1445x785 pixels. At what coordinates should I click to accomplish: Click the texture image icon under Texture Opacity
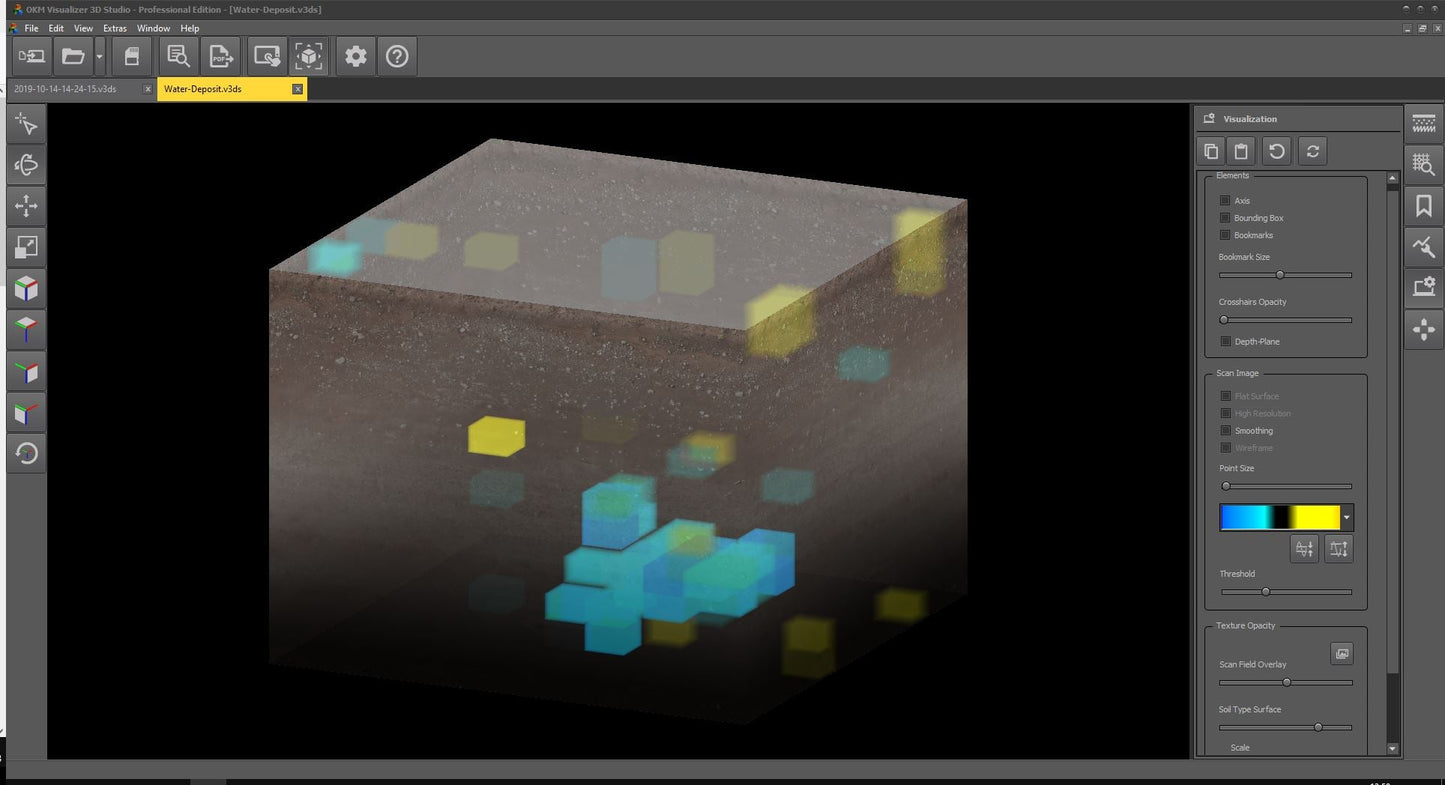[1342, 653]
